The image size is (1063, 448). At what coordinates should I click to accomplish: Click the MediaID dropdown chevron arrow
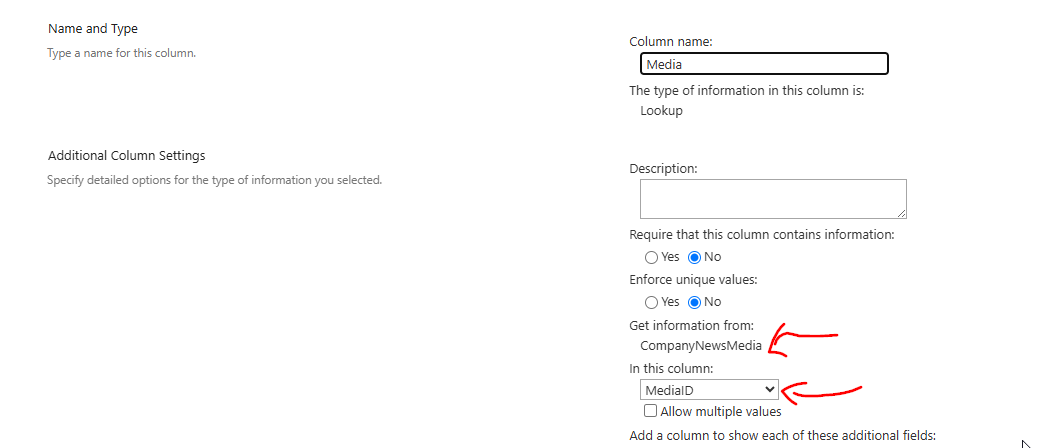point(769,390)
